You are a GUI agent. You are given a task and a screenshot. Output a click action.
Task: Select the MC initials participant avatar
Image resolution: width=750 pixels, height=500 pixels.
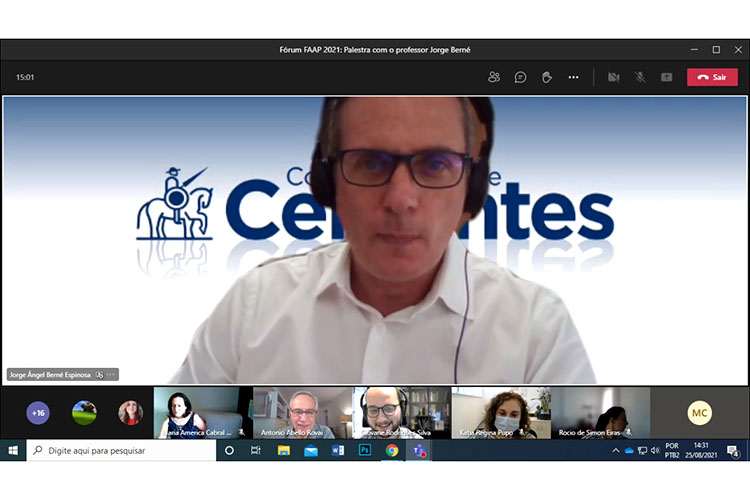click(699, 412)
